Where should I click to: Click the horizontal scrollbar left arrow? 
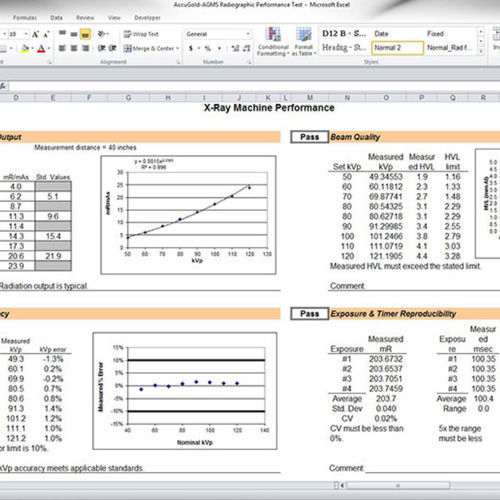[342, 486]
